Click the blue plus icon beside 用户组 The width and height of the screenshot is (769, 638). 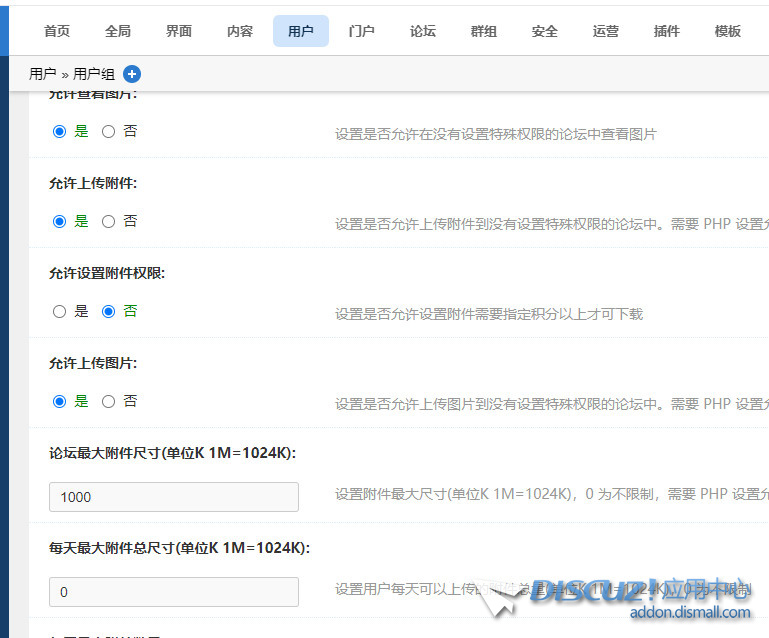point(132,74)
